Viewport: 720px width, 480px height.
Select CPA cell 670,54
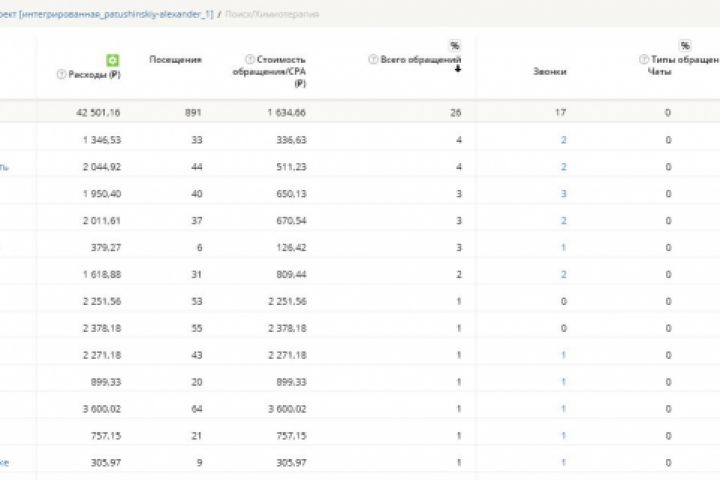click(x=291, y=221)
